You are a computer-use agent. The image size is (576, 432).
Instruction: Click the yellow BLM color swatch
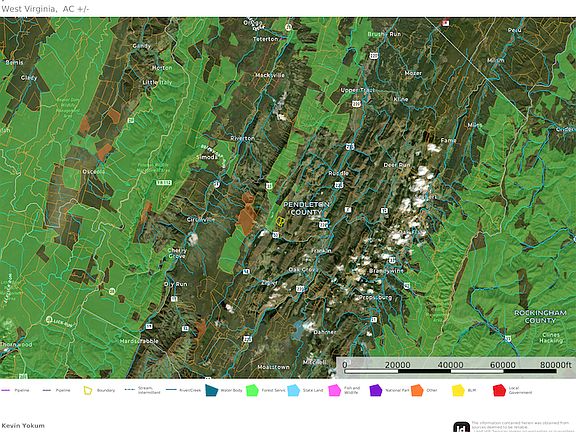point(458,390)
